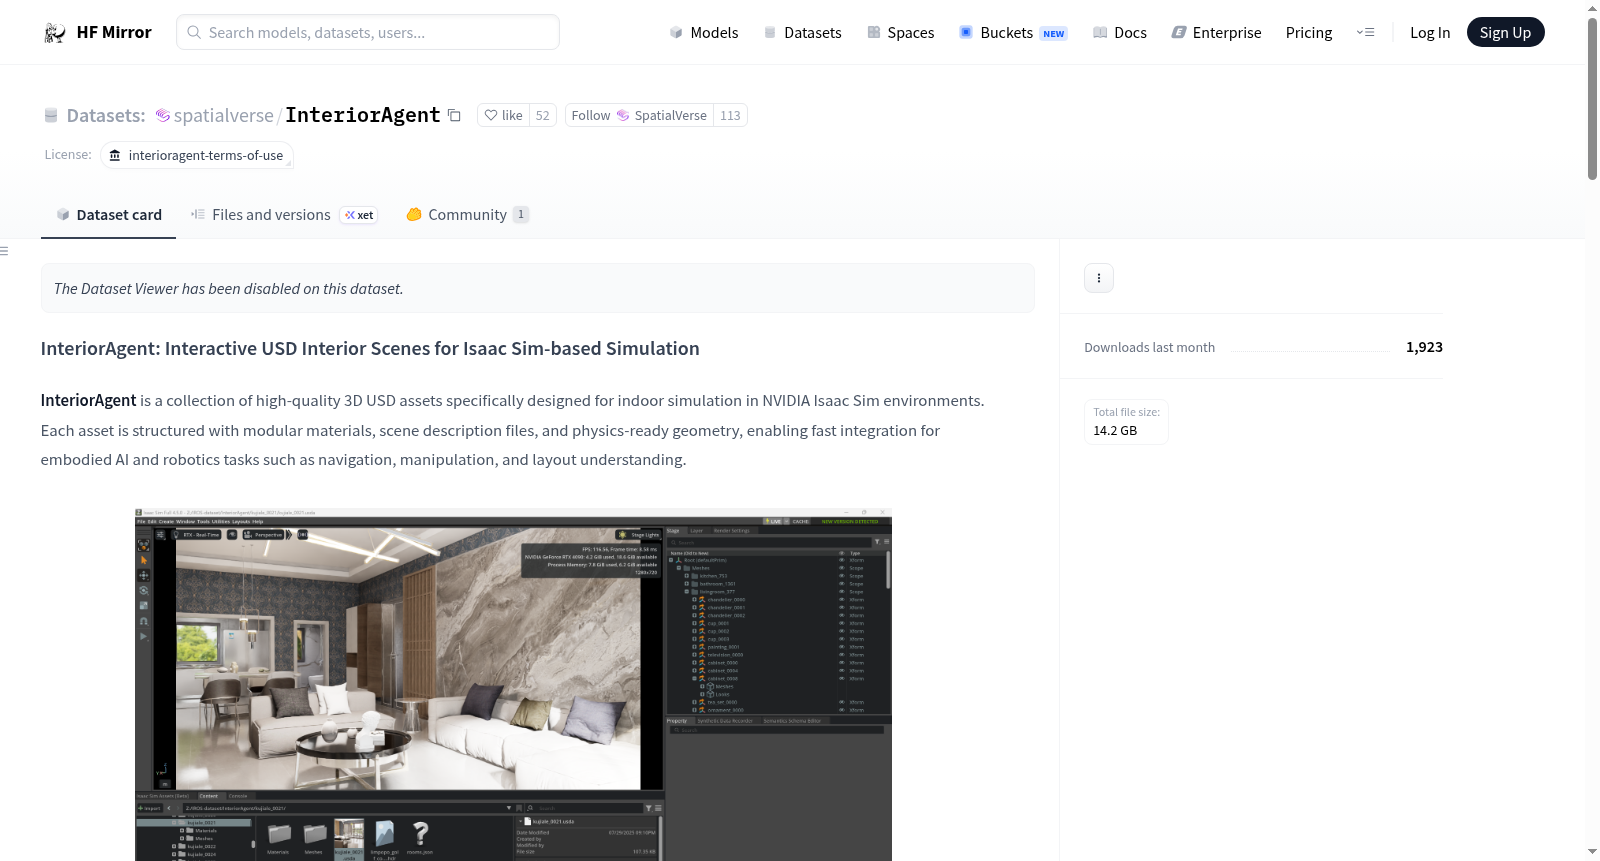Focus the search models input field

tap(368, 32)
